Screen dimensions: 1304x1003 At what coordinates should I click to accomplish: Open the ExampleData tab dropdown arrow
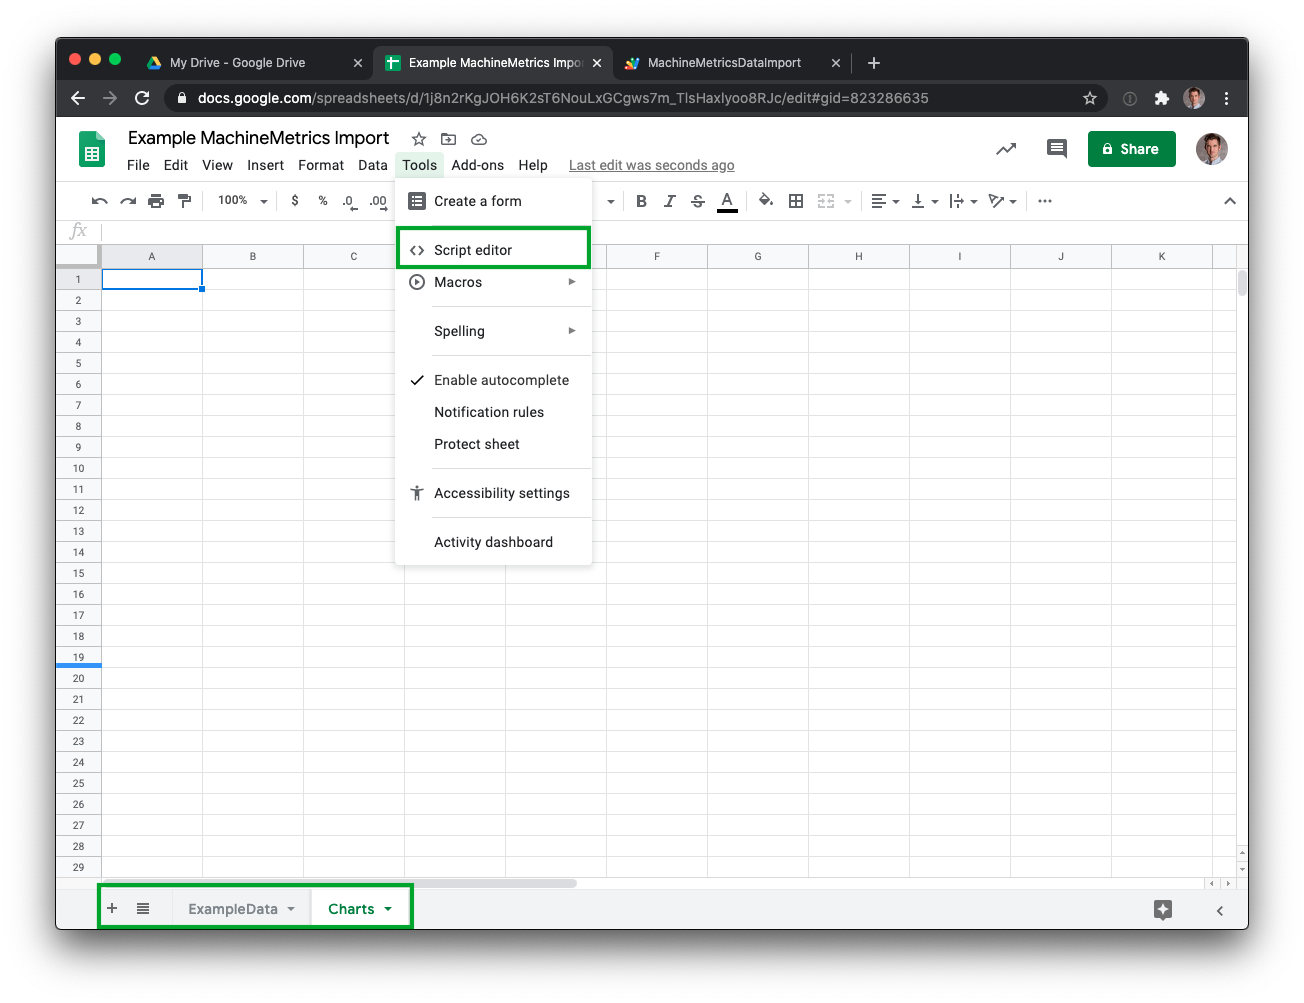tap(291, 909)
